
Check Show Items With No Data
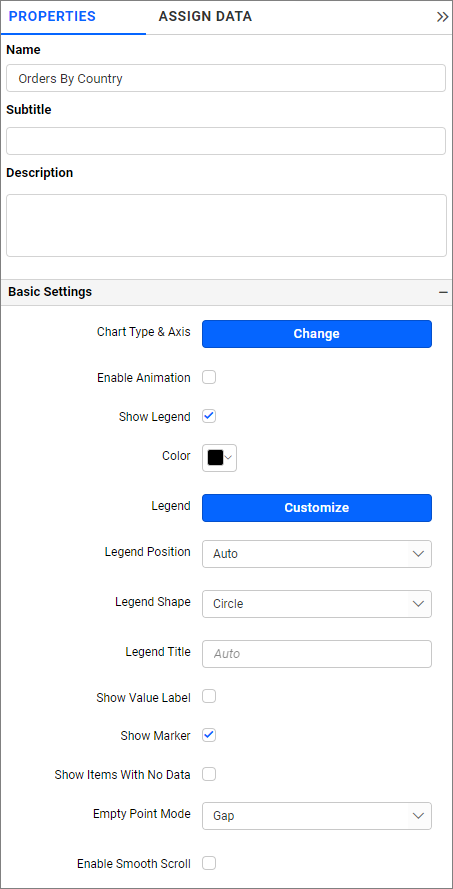209,774
